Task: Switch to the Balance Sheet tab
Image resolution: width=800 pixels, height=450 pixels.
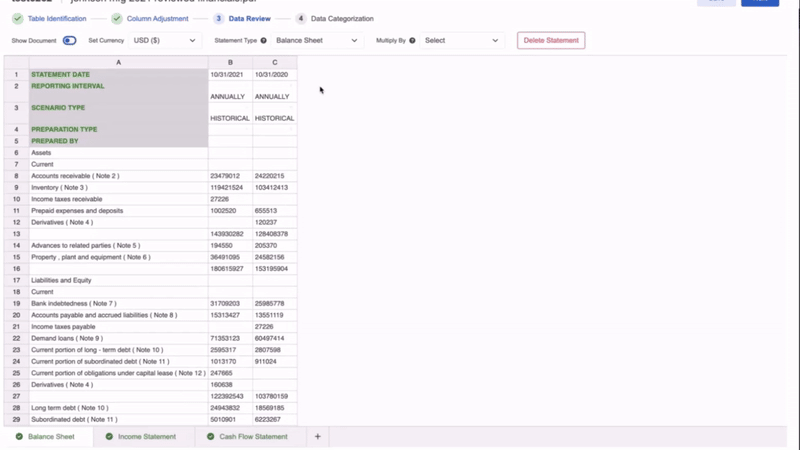Action: pos(50,437)
